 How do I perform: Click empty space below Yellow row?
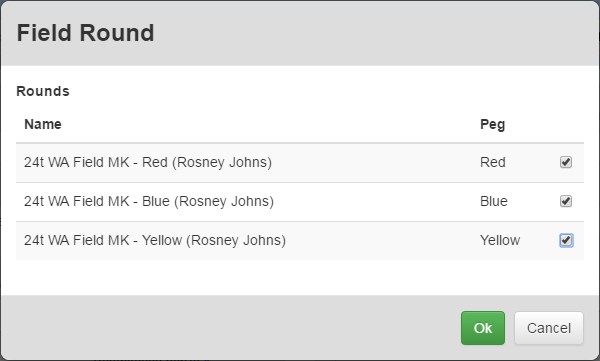coord(300,277)
